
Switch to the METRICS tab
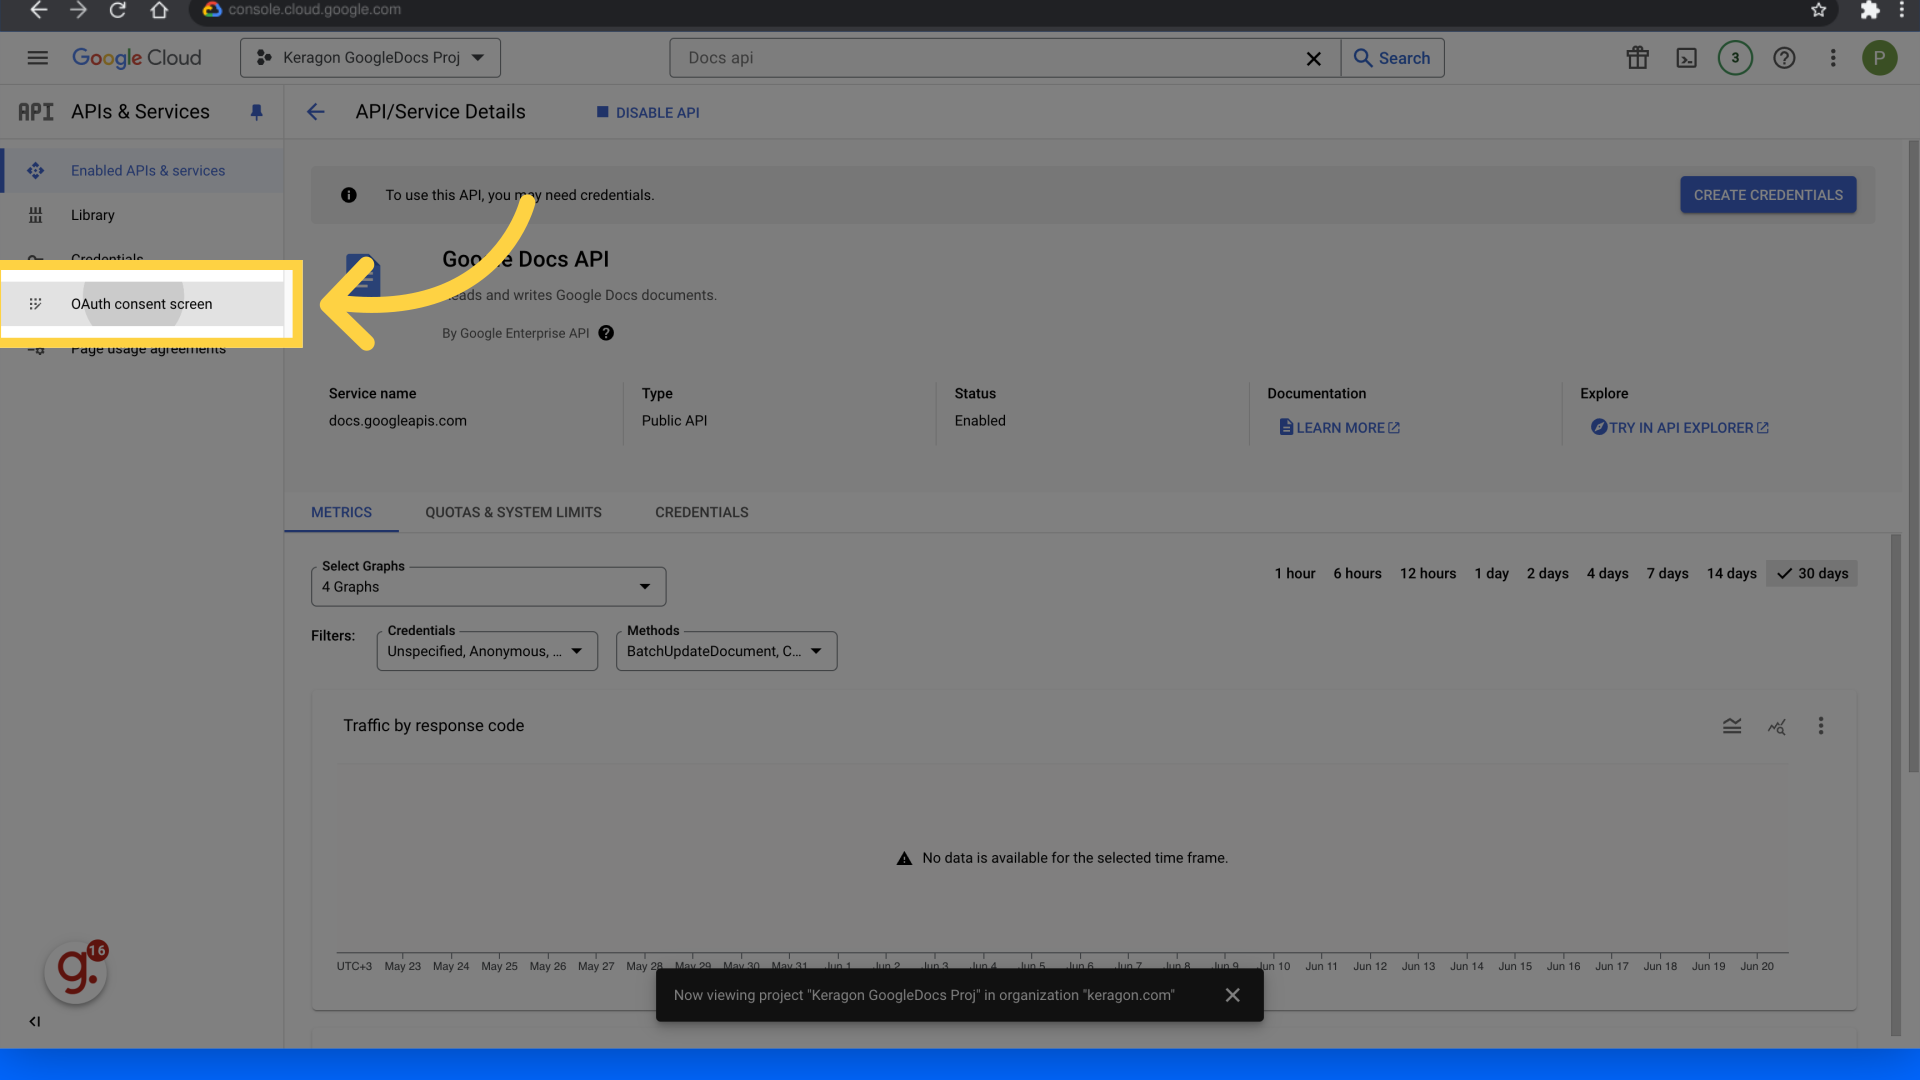click(x=341, y=512)
